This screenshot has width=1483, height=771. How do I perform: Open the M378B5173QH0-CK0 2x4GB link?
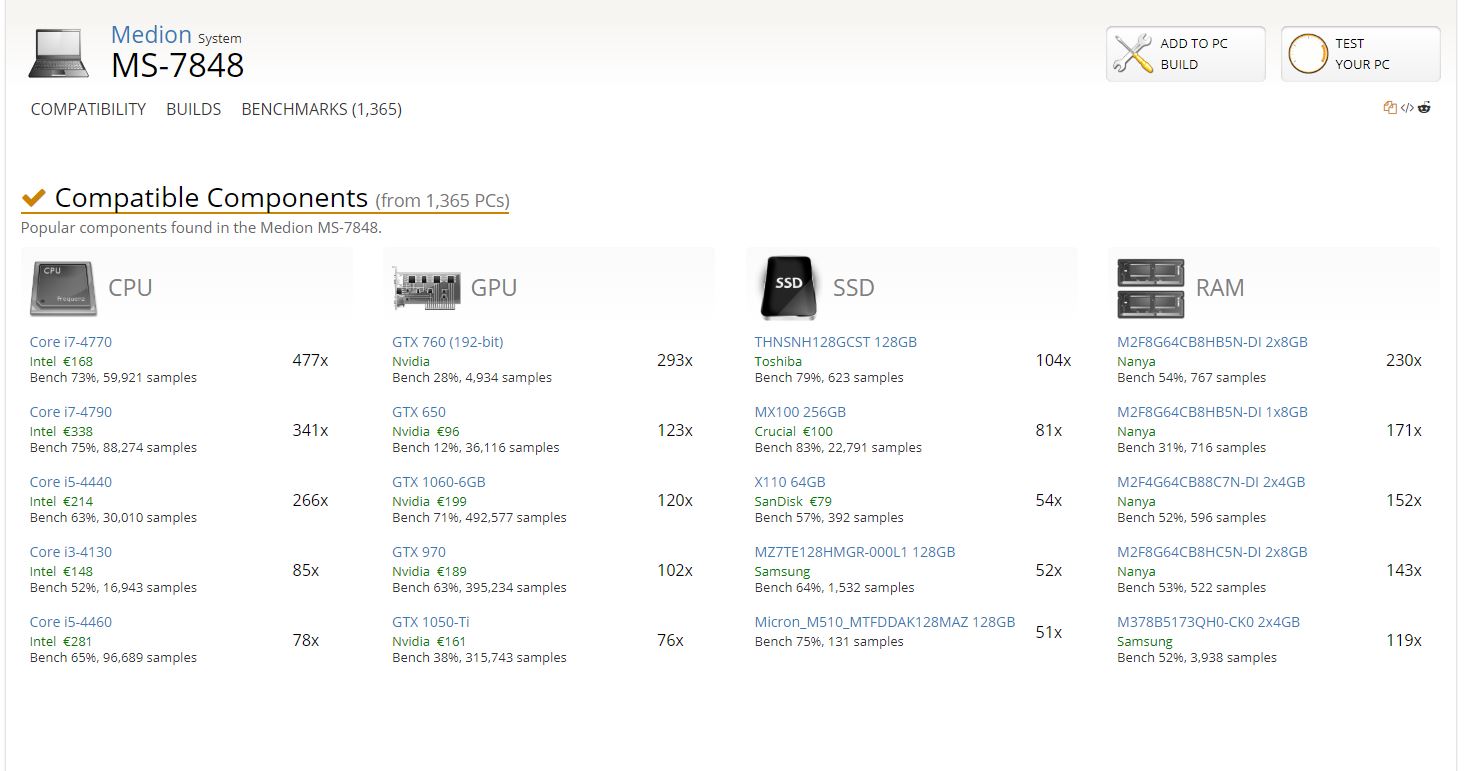(x=1208, y=622)
